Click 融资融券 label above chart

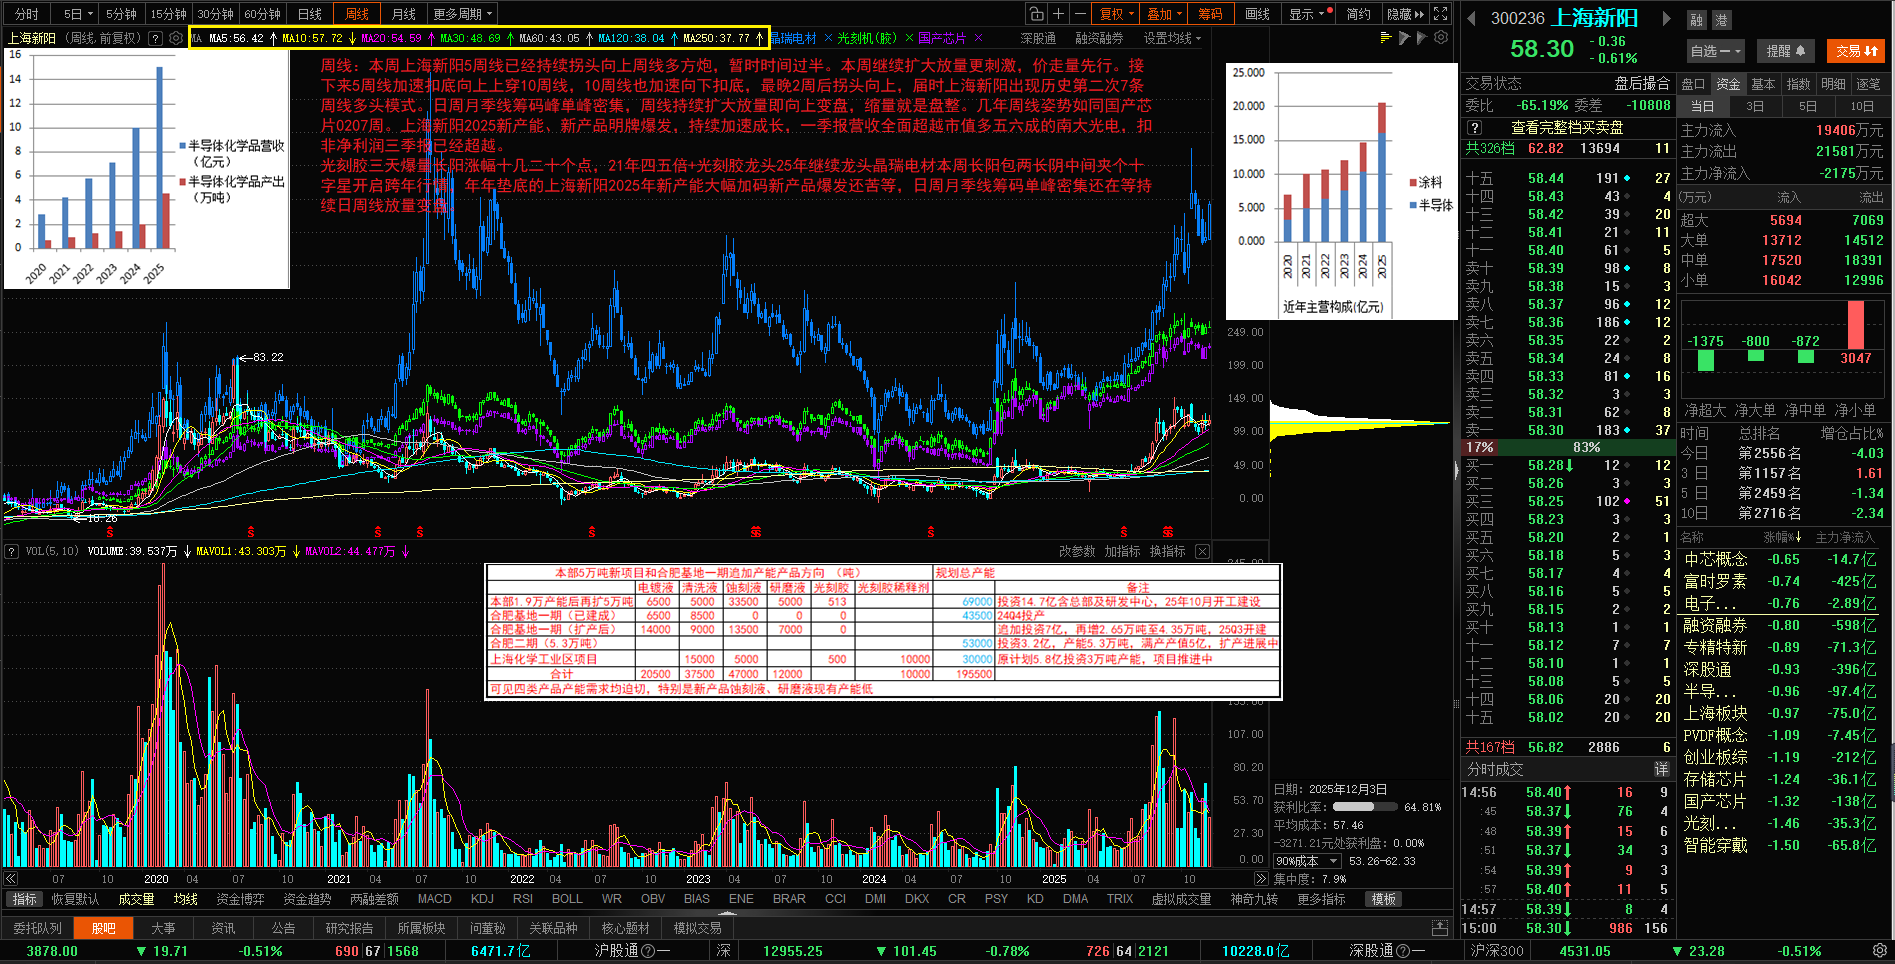tap(1099, 38)
